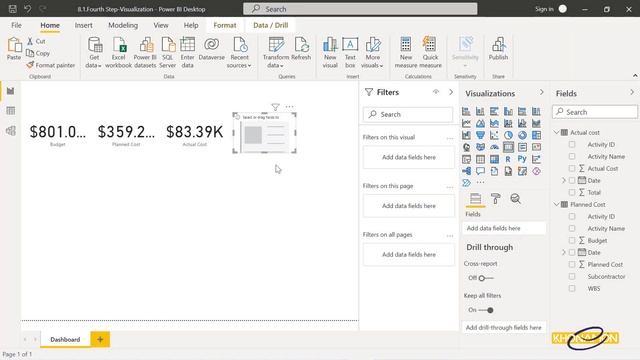Viewport: 640px width, 360px height.
Task: Switch to Model view in left sidebar
Action: [x=11, y=131]
